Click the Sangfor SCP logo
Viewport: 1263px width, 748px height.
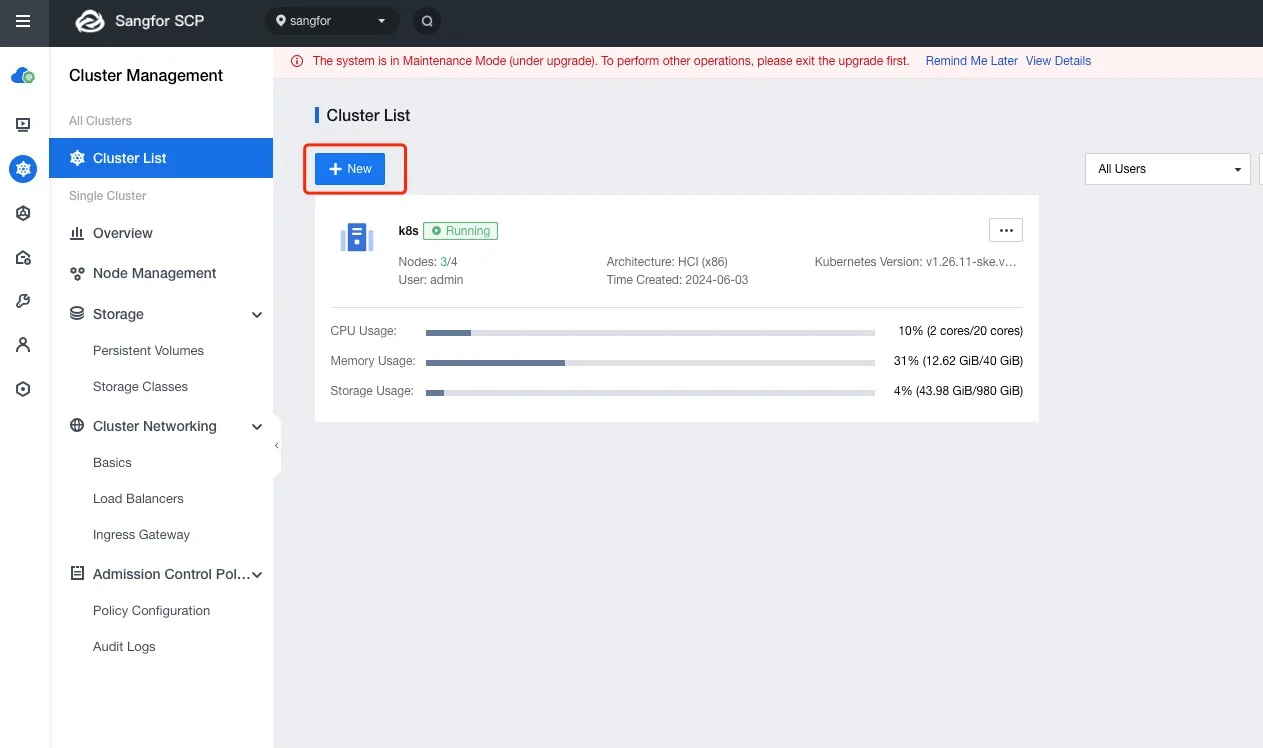tap(138, 20)
